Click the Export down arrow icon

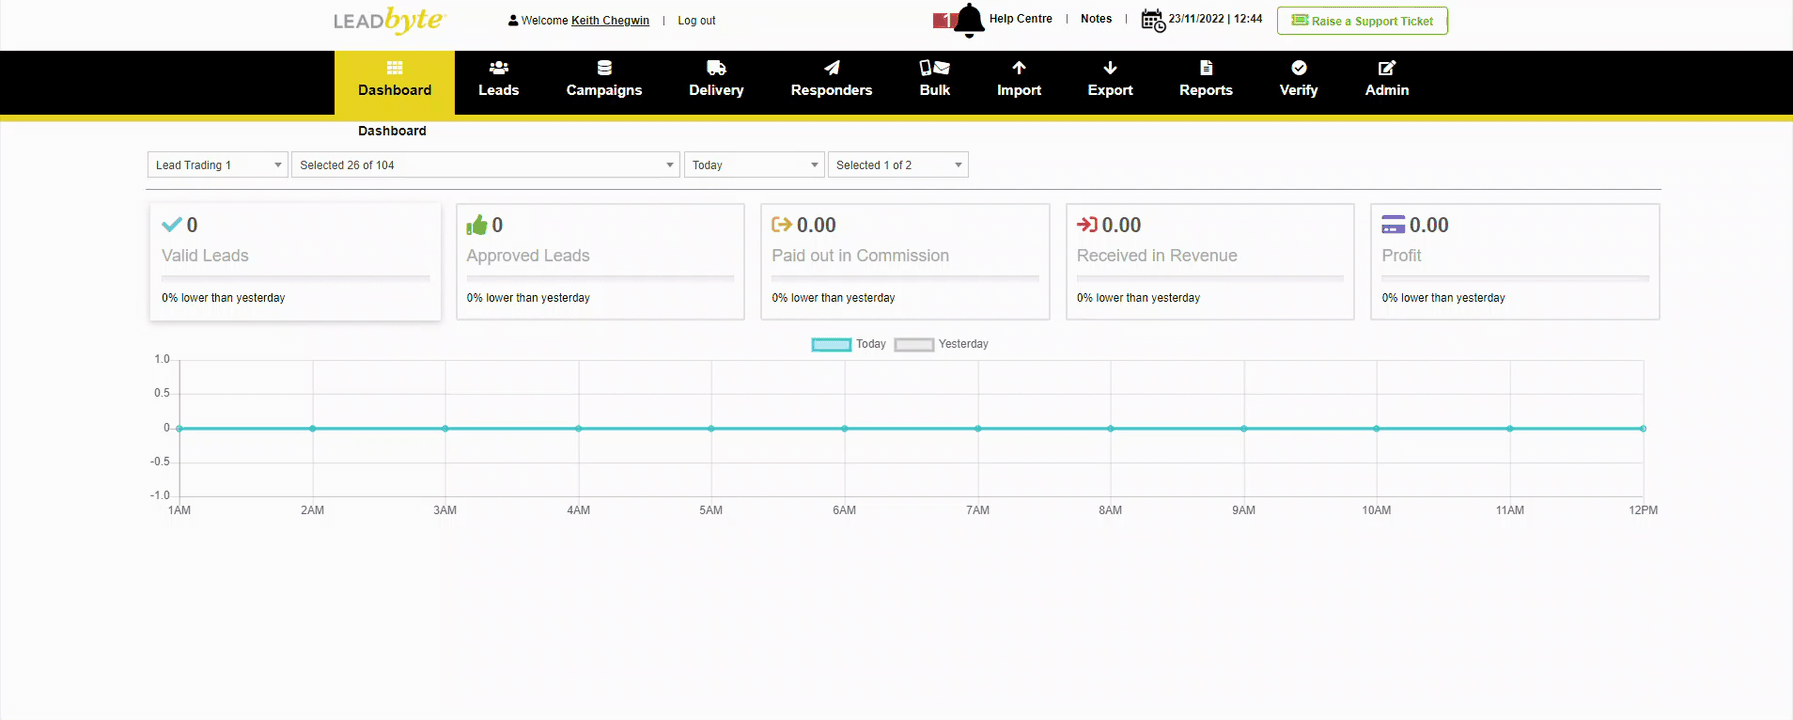[x=1110, y=68]
